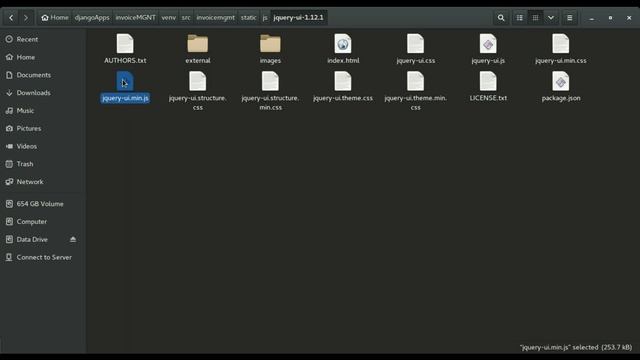640x360 pixels.
Task: Navigate to Home in the path bar
Action: (55, 18)
